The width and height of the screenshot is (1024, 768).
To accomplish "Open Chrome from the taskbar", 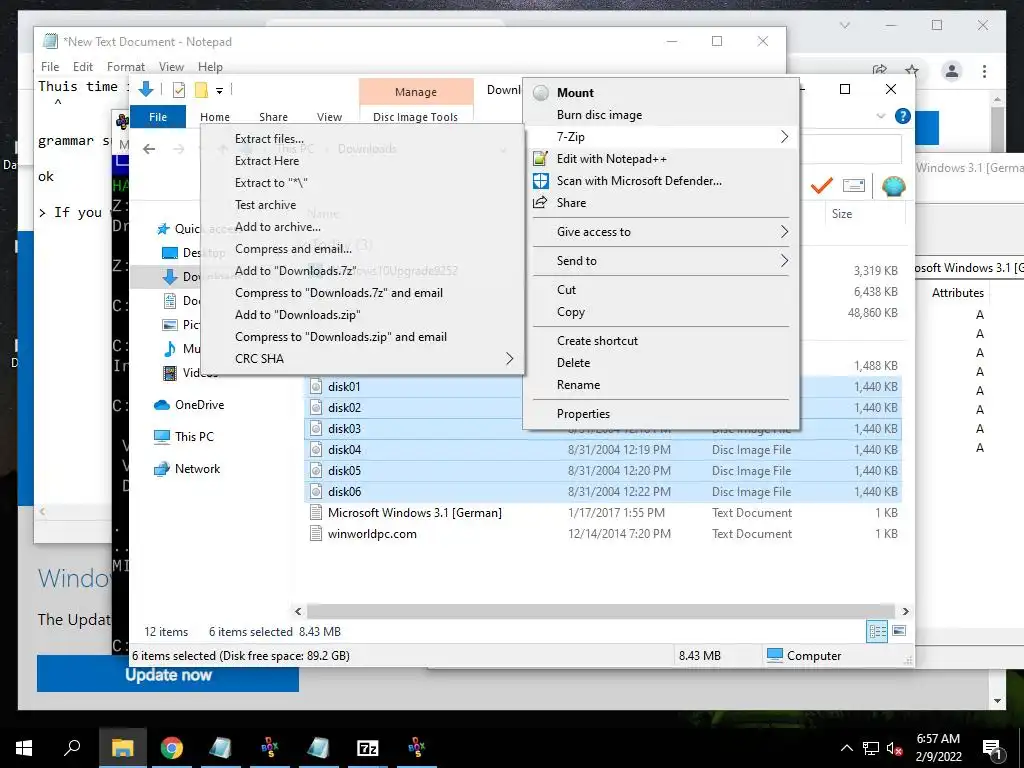I will coord(172,748).
